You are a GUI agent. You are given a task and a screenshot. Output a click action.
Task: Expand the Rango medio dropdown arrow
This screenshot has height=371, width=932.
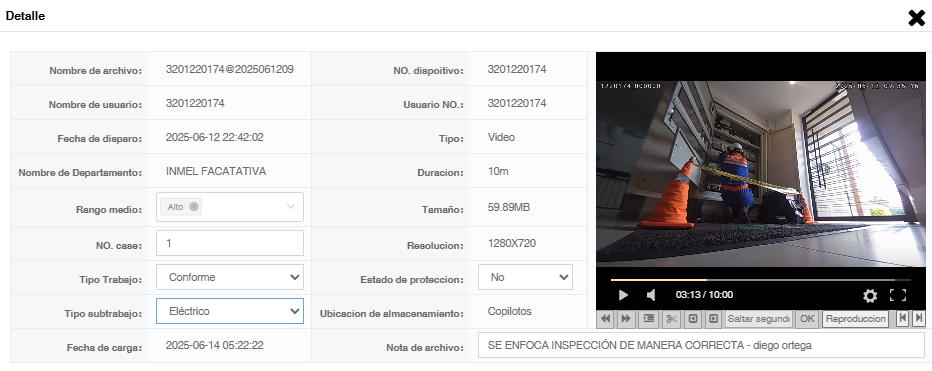(291, 207)
